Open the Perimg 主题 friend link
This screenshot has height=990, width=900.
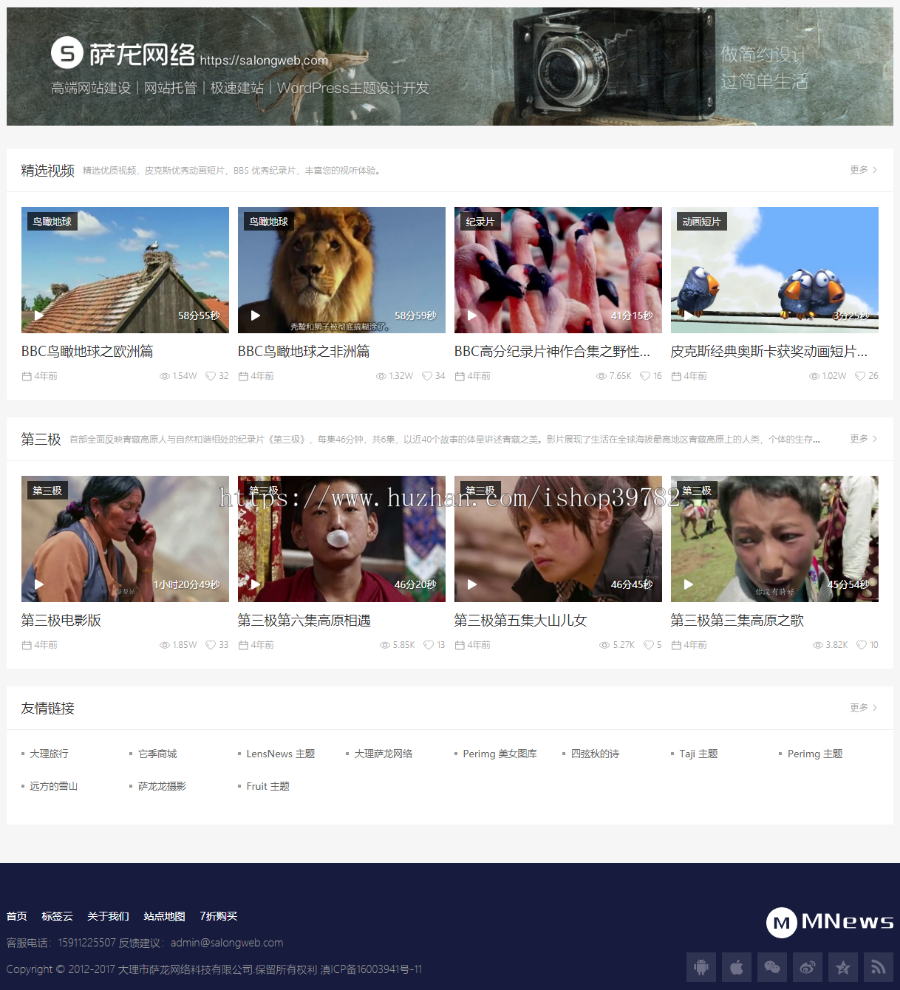tap(815, 753)
